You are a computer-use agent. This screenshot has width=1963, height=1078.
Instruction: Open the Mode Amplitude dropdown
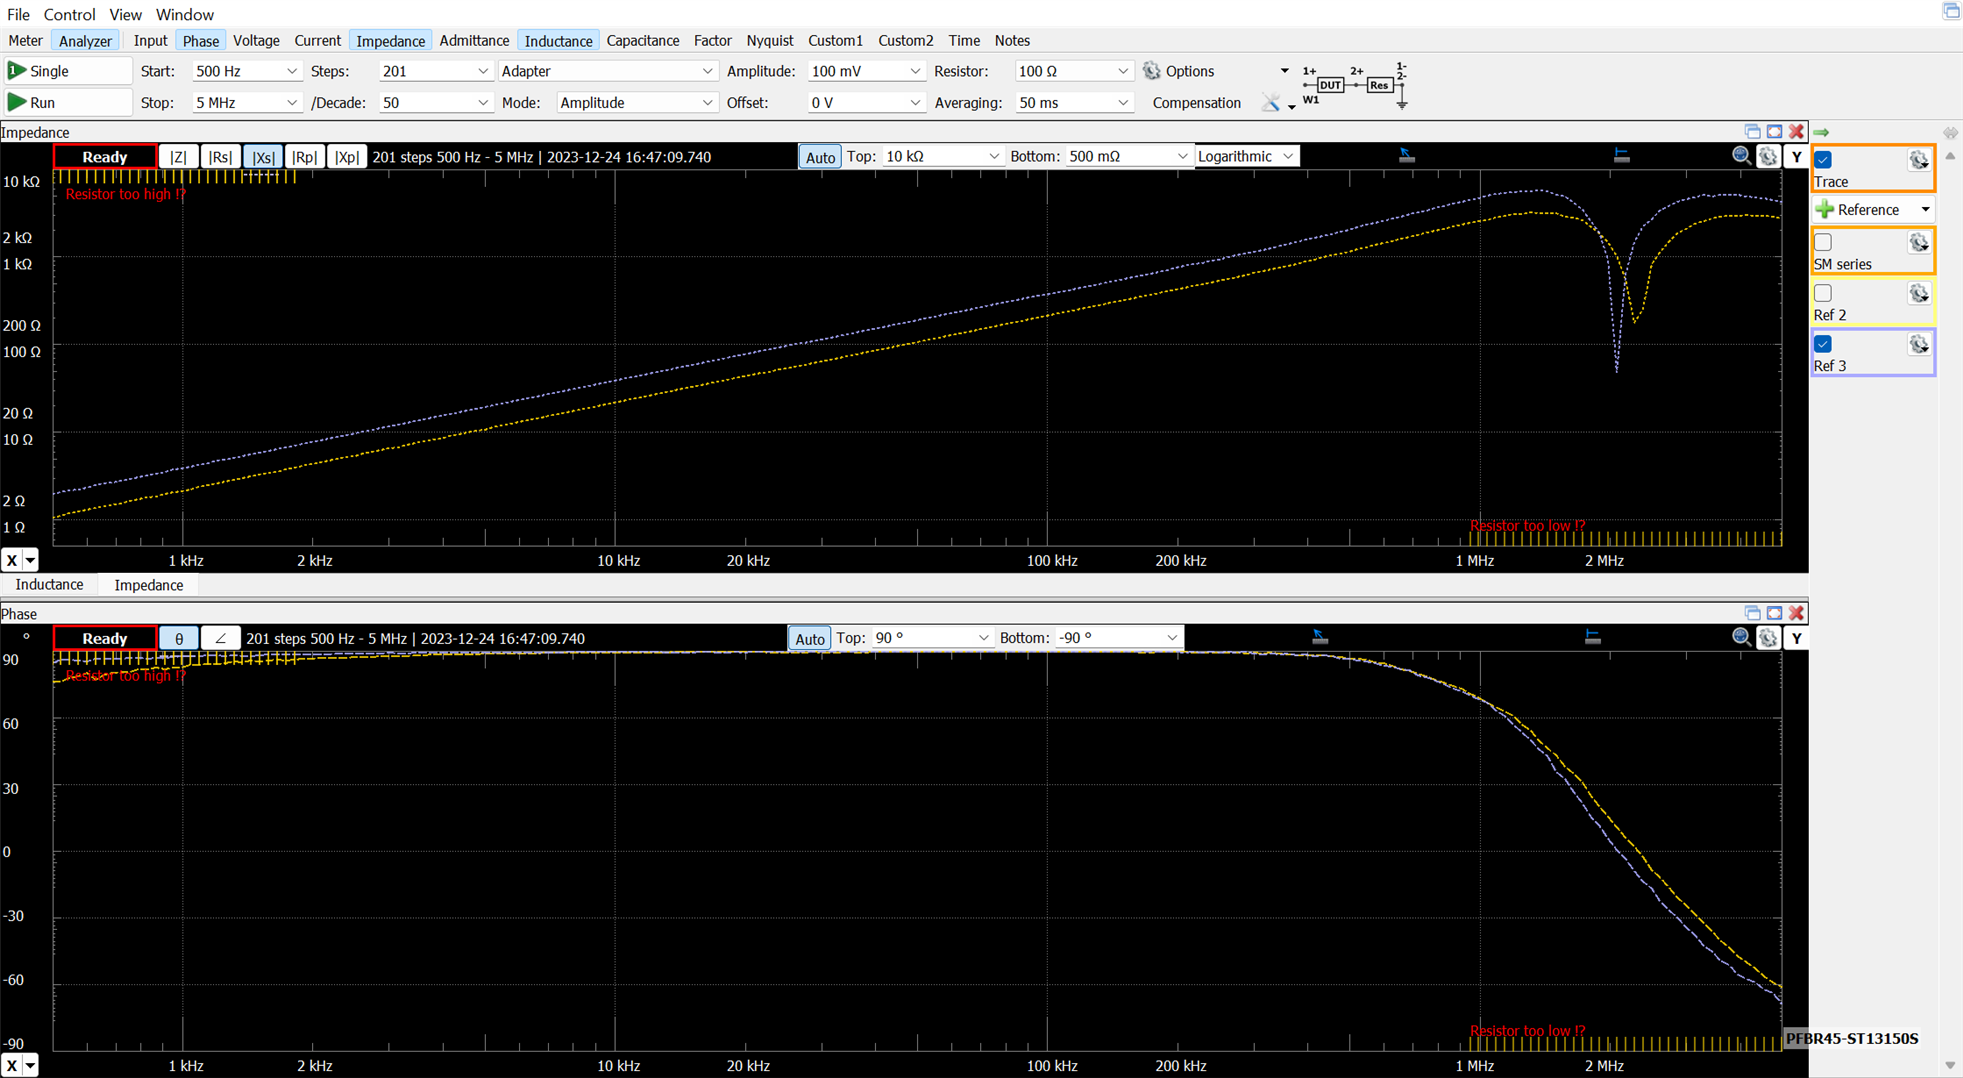pos(636,103)
